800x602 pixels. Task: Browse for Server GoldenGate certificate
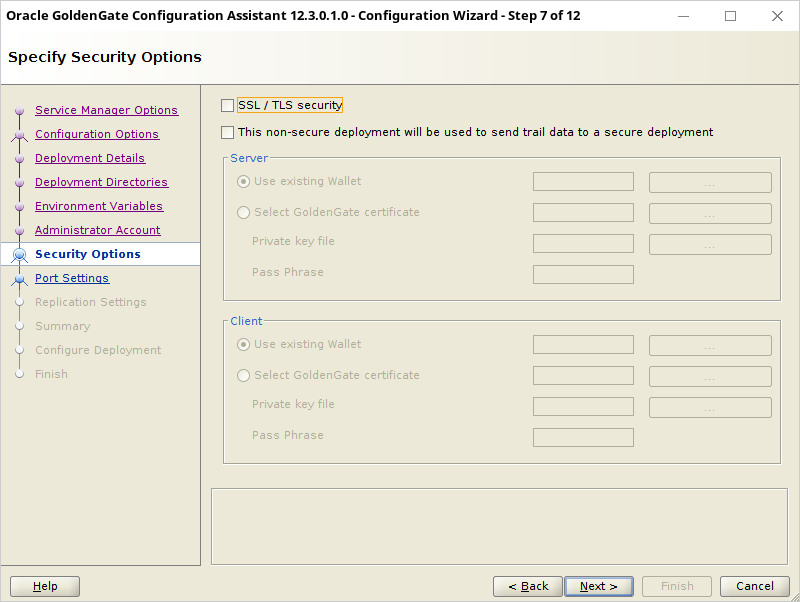pos(710,214)
